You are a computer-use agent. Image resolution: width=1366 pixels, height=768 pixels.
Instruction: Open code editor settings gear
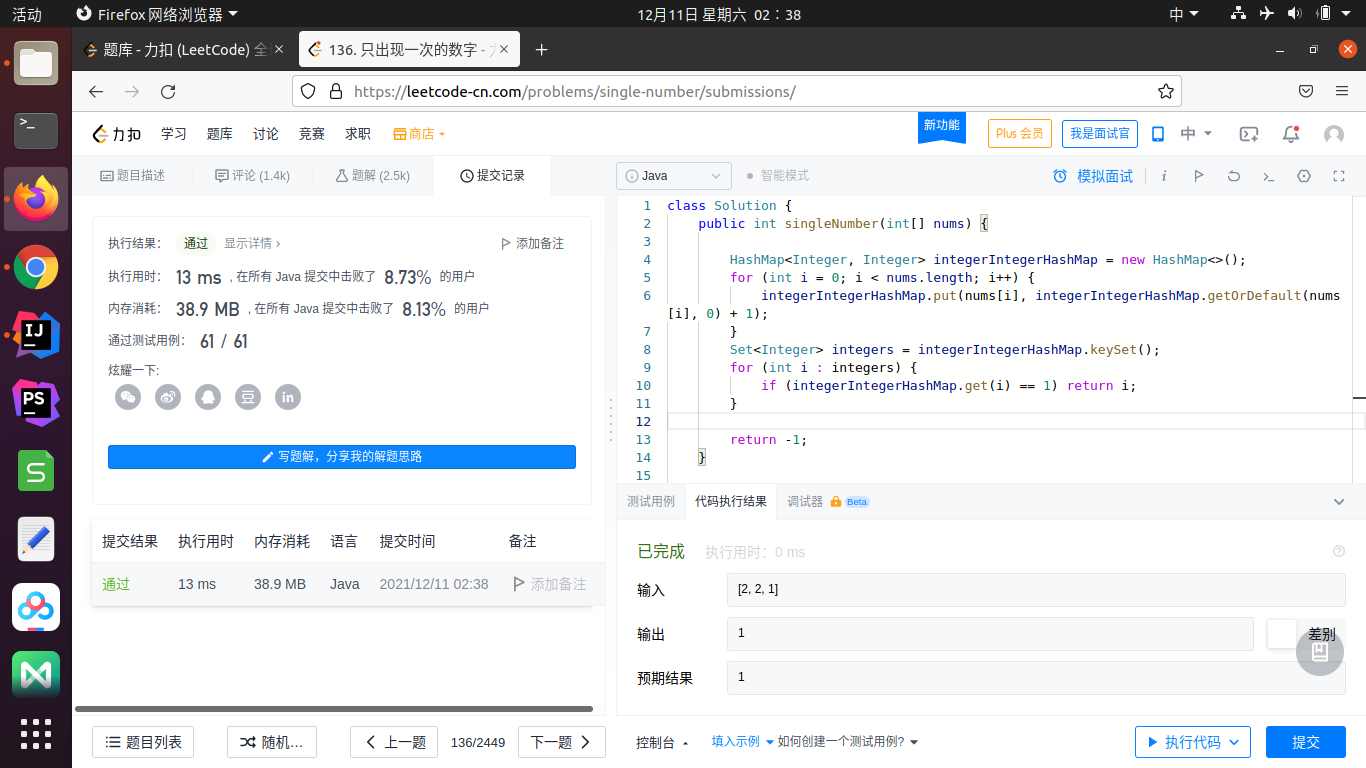point(1304,176)
